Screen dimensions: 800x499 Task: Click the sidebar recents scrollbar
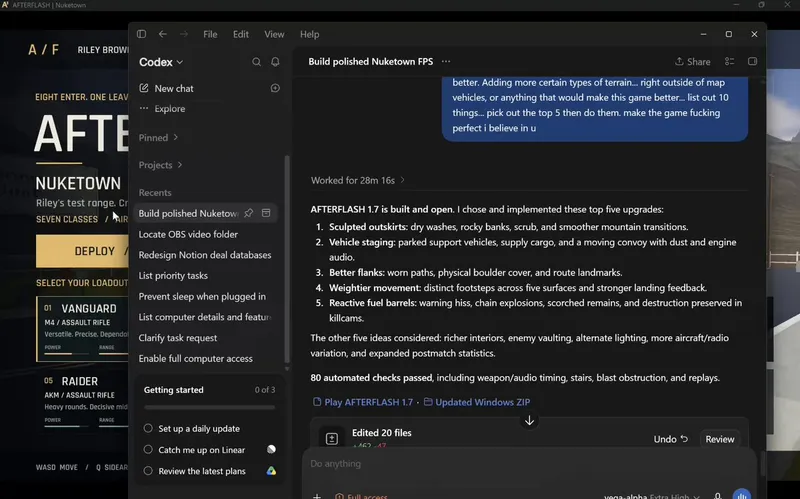click(x=287, y=259)
